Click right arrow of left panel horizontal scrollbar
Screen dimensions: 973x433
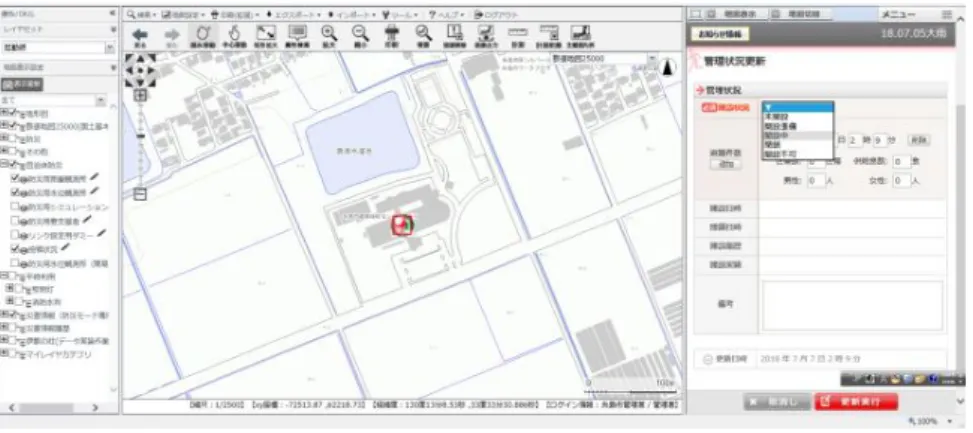pyautogui.click(x=95, y=408)
